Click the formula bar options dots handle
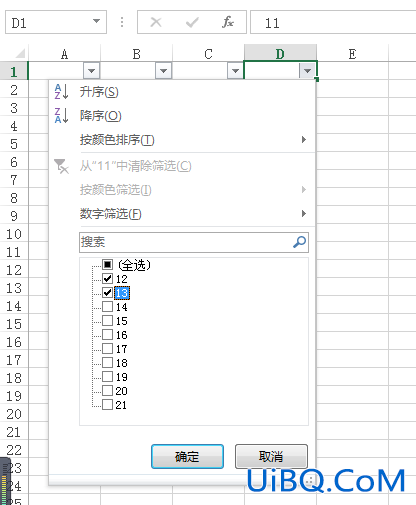The height and width of the screenshot is (505, 416). (x=122, y=22)
